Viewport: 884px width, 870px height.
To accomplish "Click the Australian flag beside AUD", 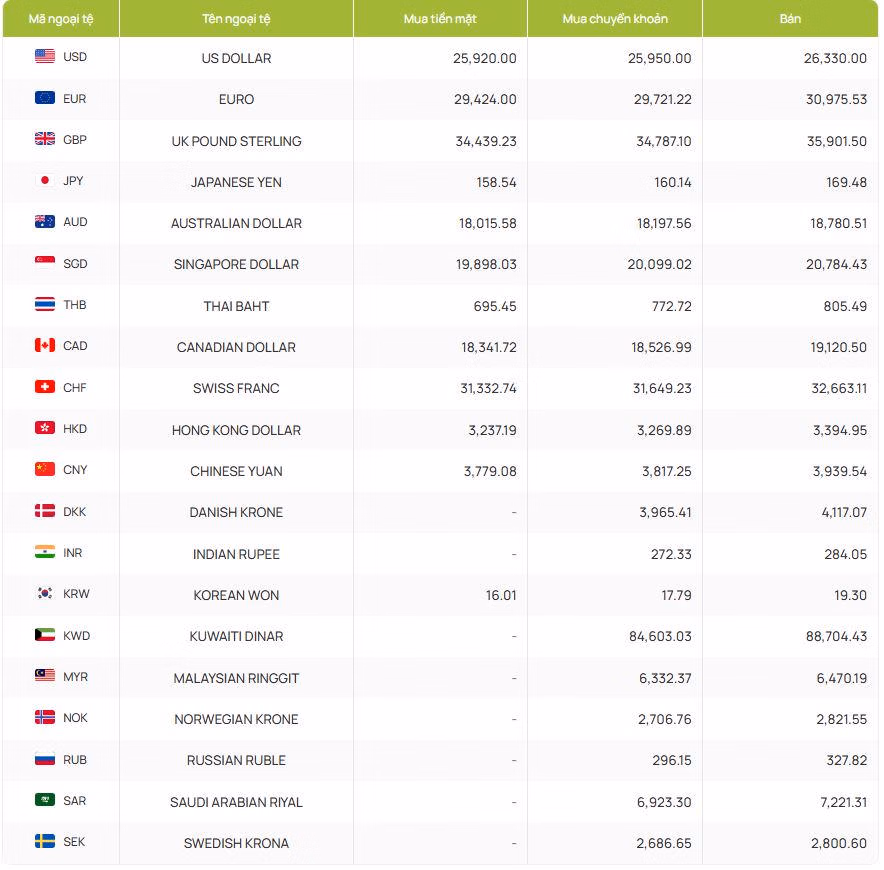I will click(45, 222).
